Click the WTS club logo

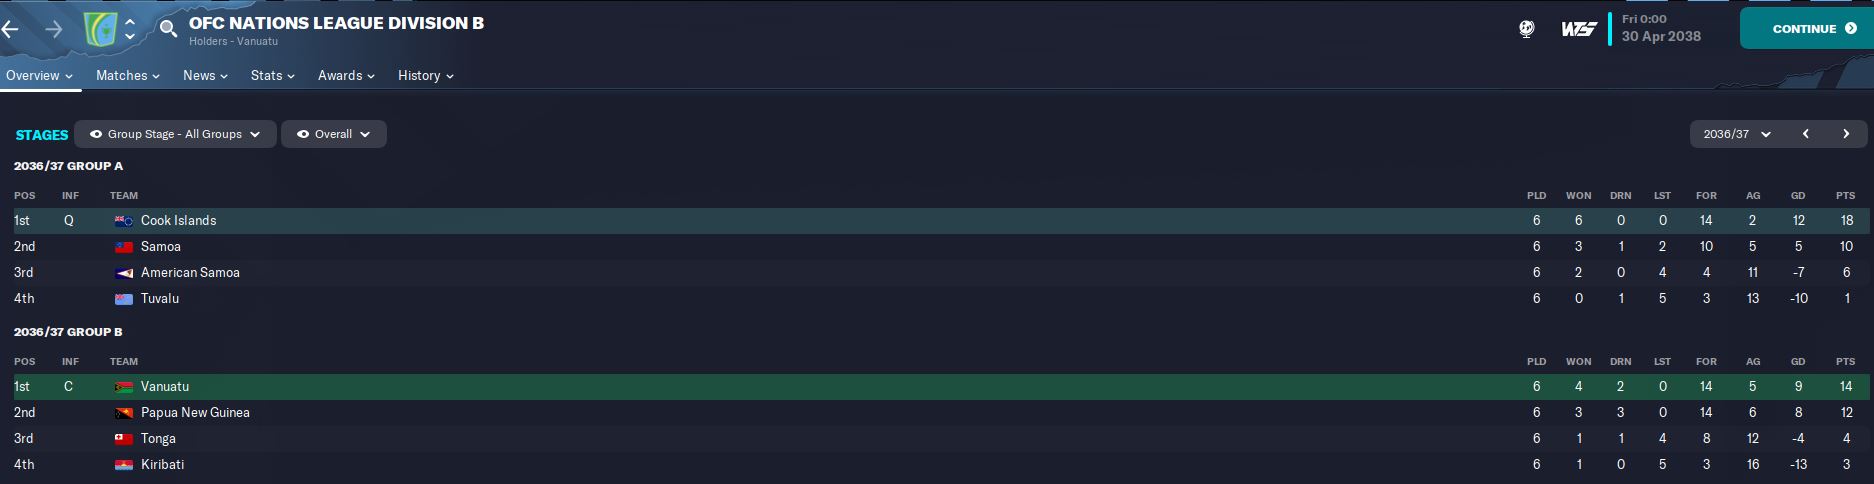[x=1578, y=29]
